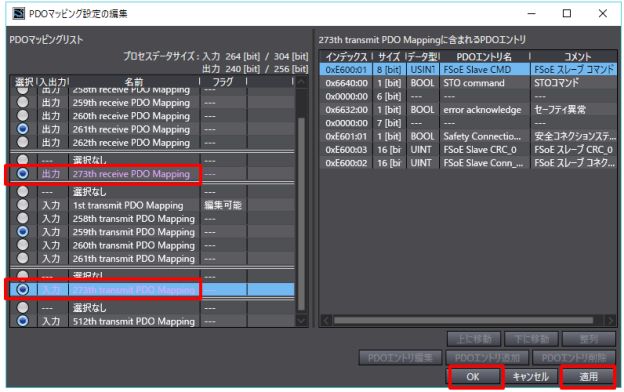Image resolution: width=624 pixels, height=392 pixels.
Task: Click the 編集可能 flag of 1st transmit PDO Mapping
Action: [x=223, y=205]
